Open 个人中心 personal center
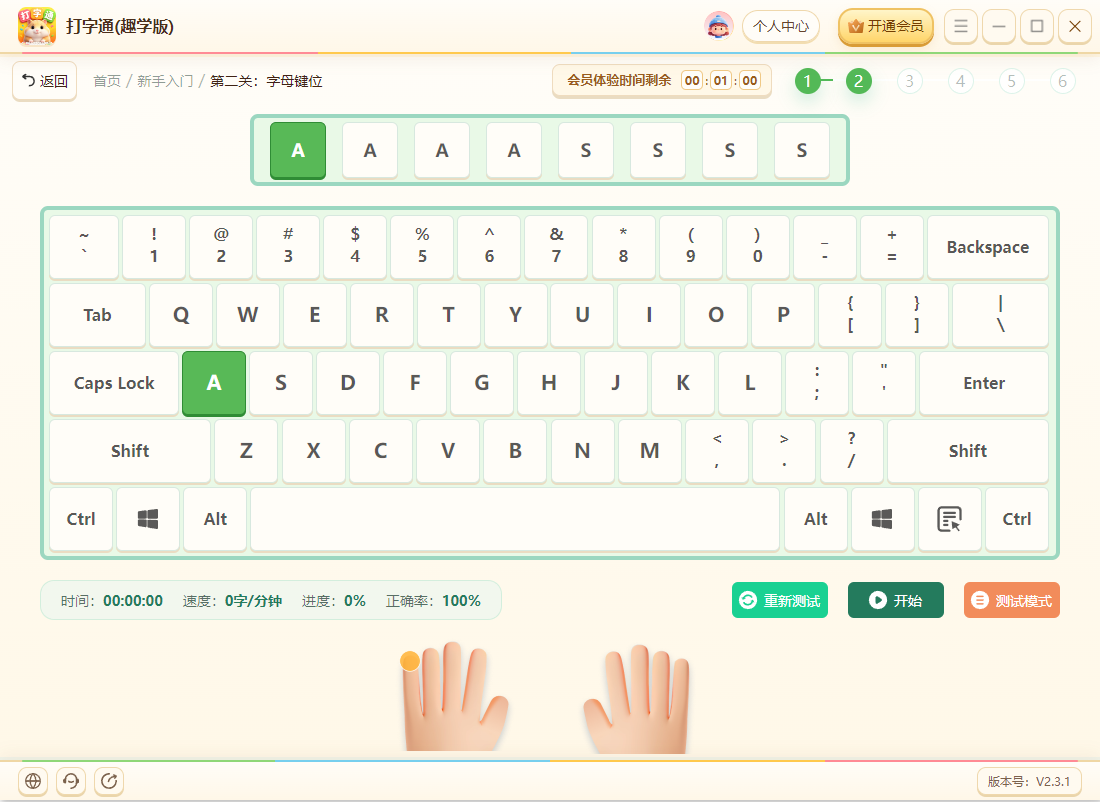 pos(781,27)
